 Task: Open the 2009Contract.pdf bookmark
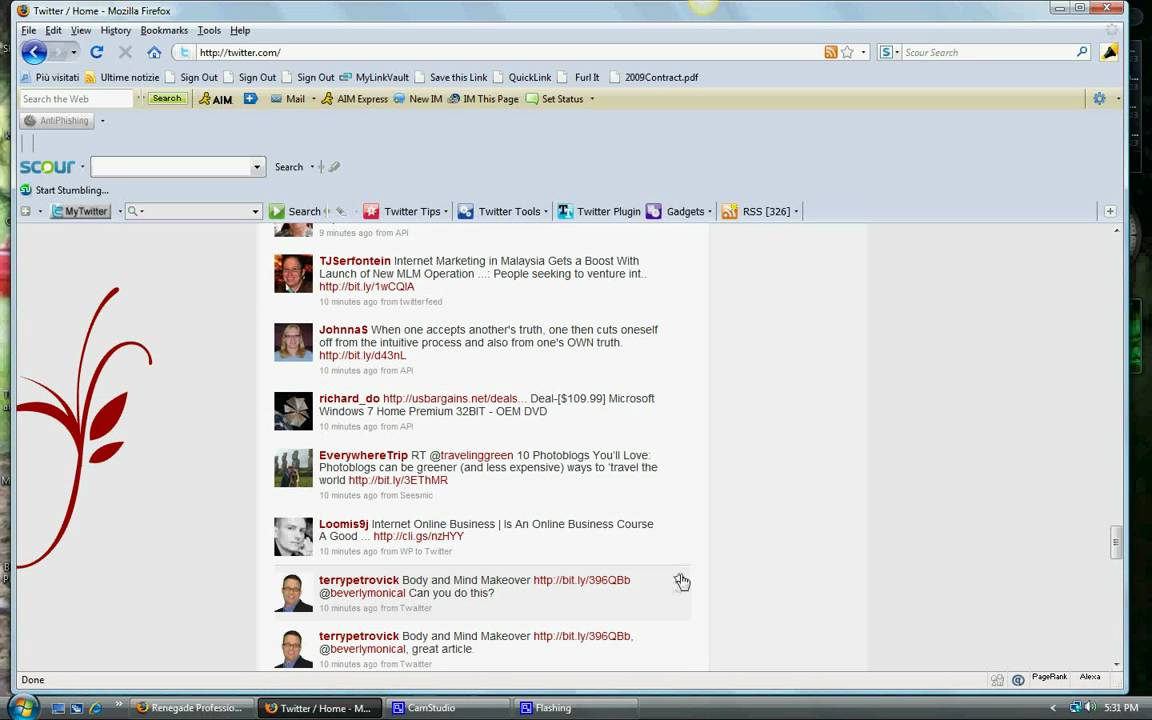click(654, 77)
